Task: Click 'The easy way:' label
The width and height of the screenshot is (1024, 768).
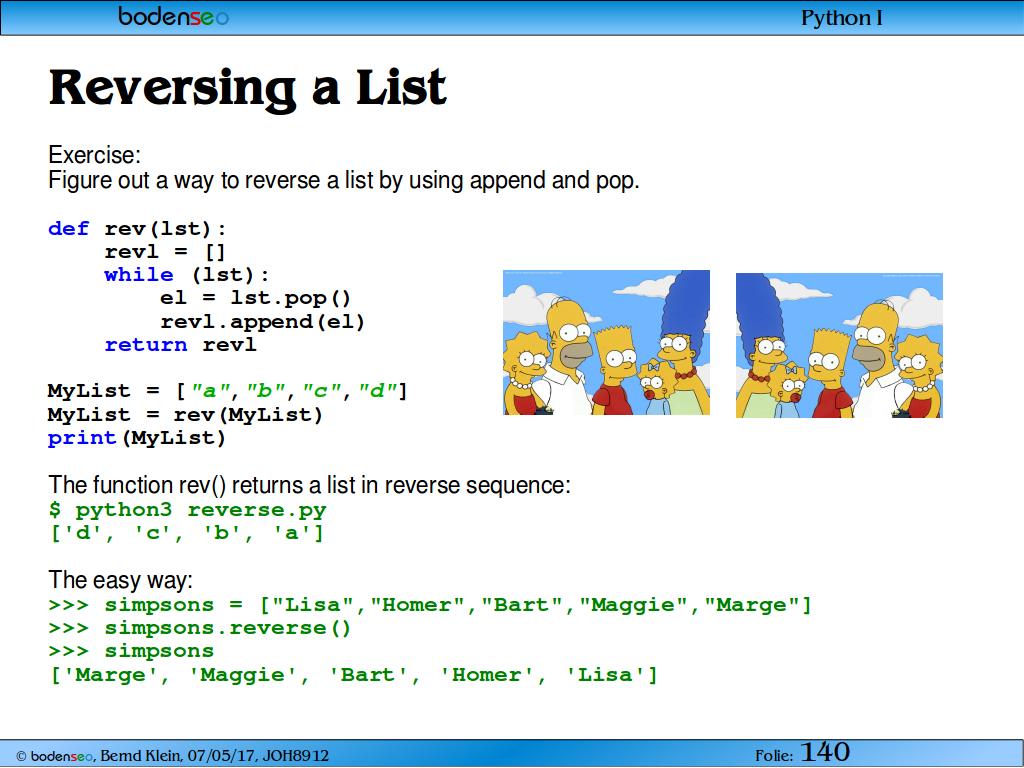Action: point(121,580)
